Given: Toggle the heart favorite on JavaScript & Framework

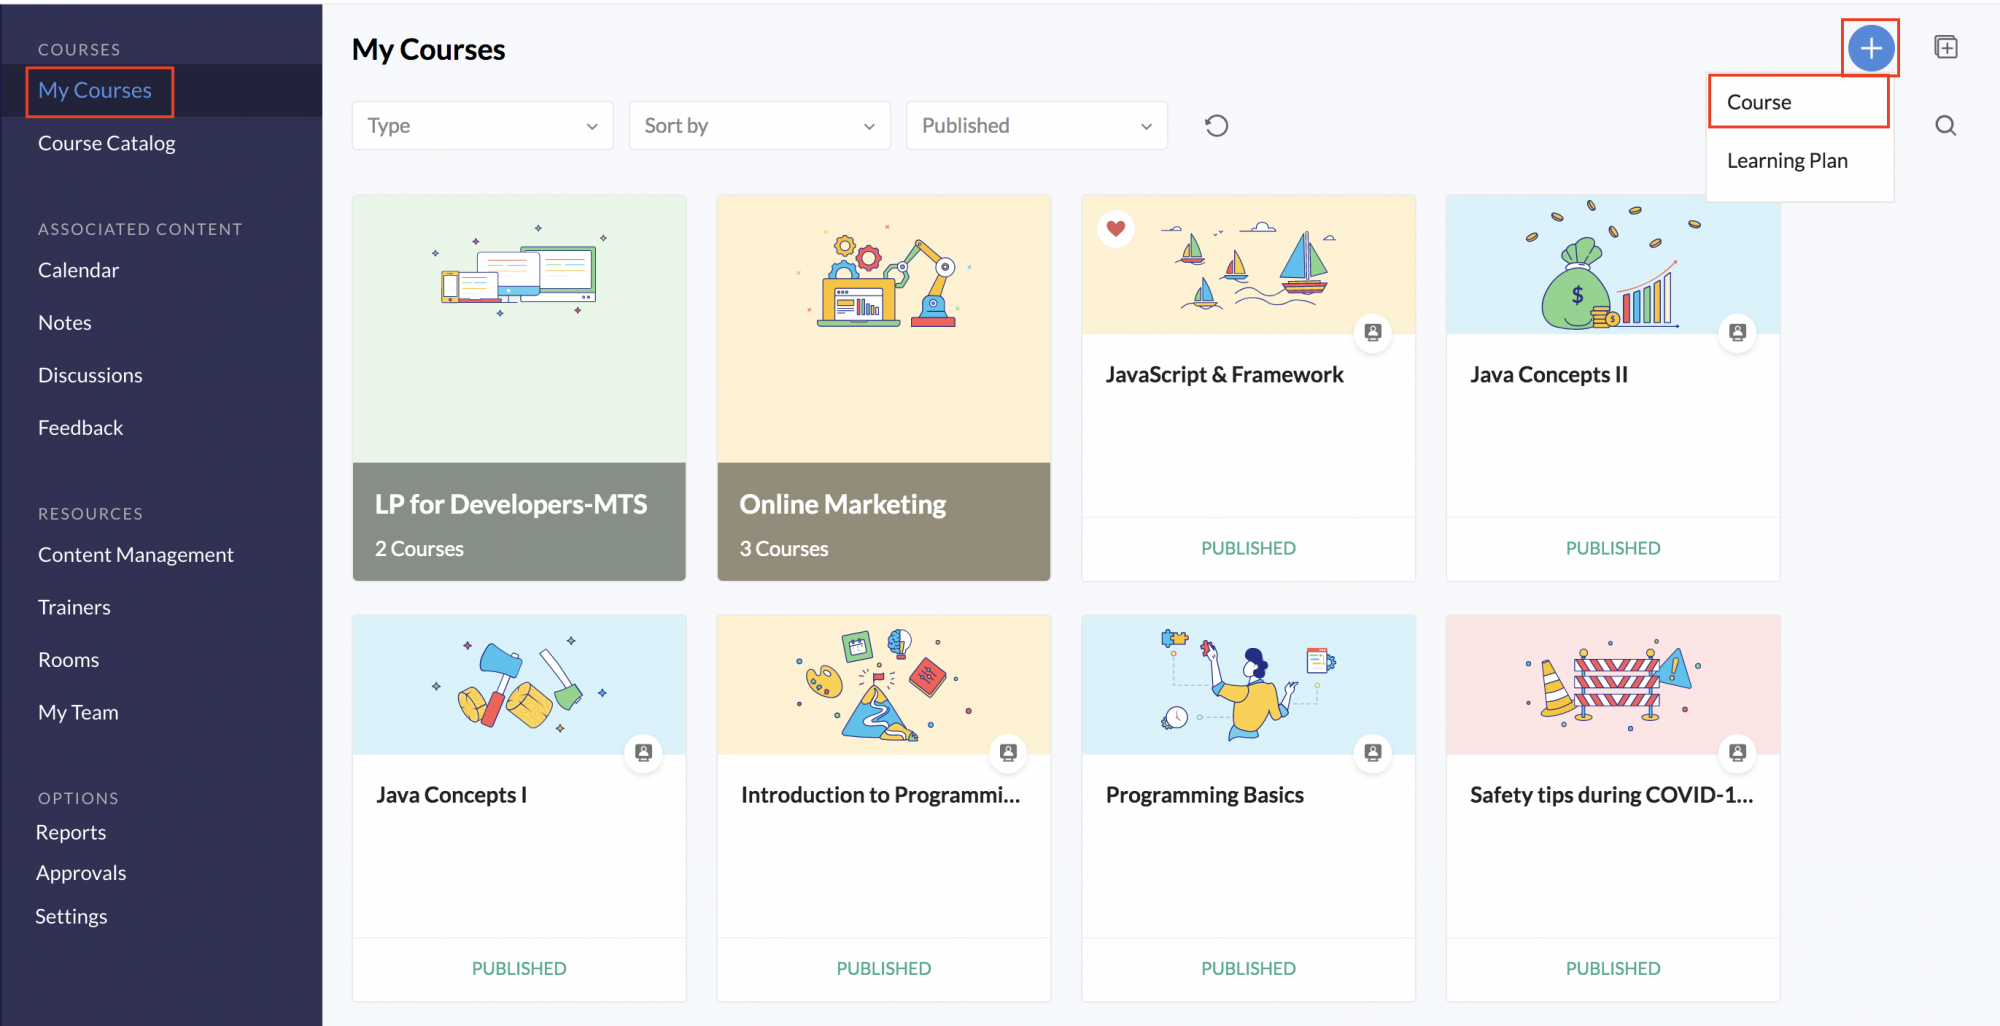Looking at the screenshot, I should click(x=1116, y=229).
